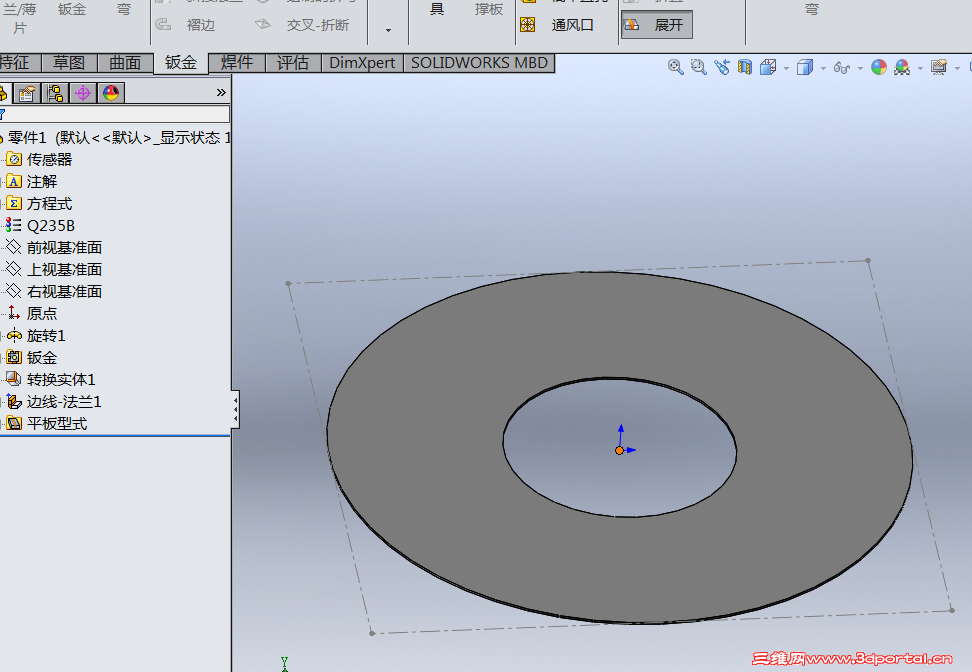
Task: Click the Q235B material entry
Action: click(50, 225)
